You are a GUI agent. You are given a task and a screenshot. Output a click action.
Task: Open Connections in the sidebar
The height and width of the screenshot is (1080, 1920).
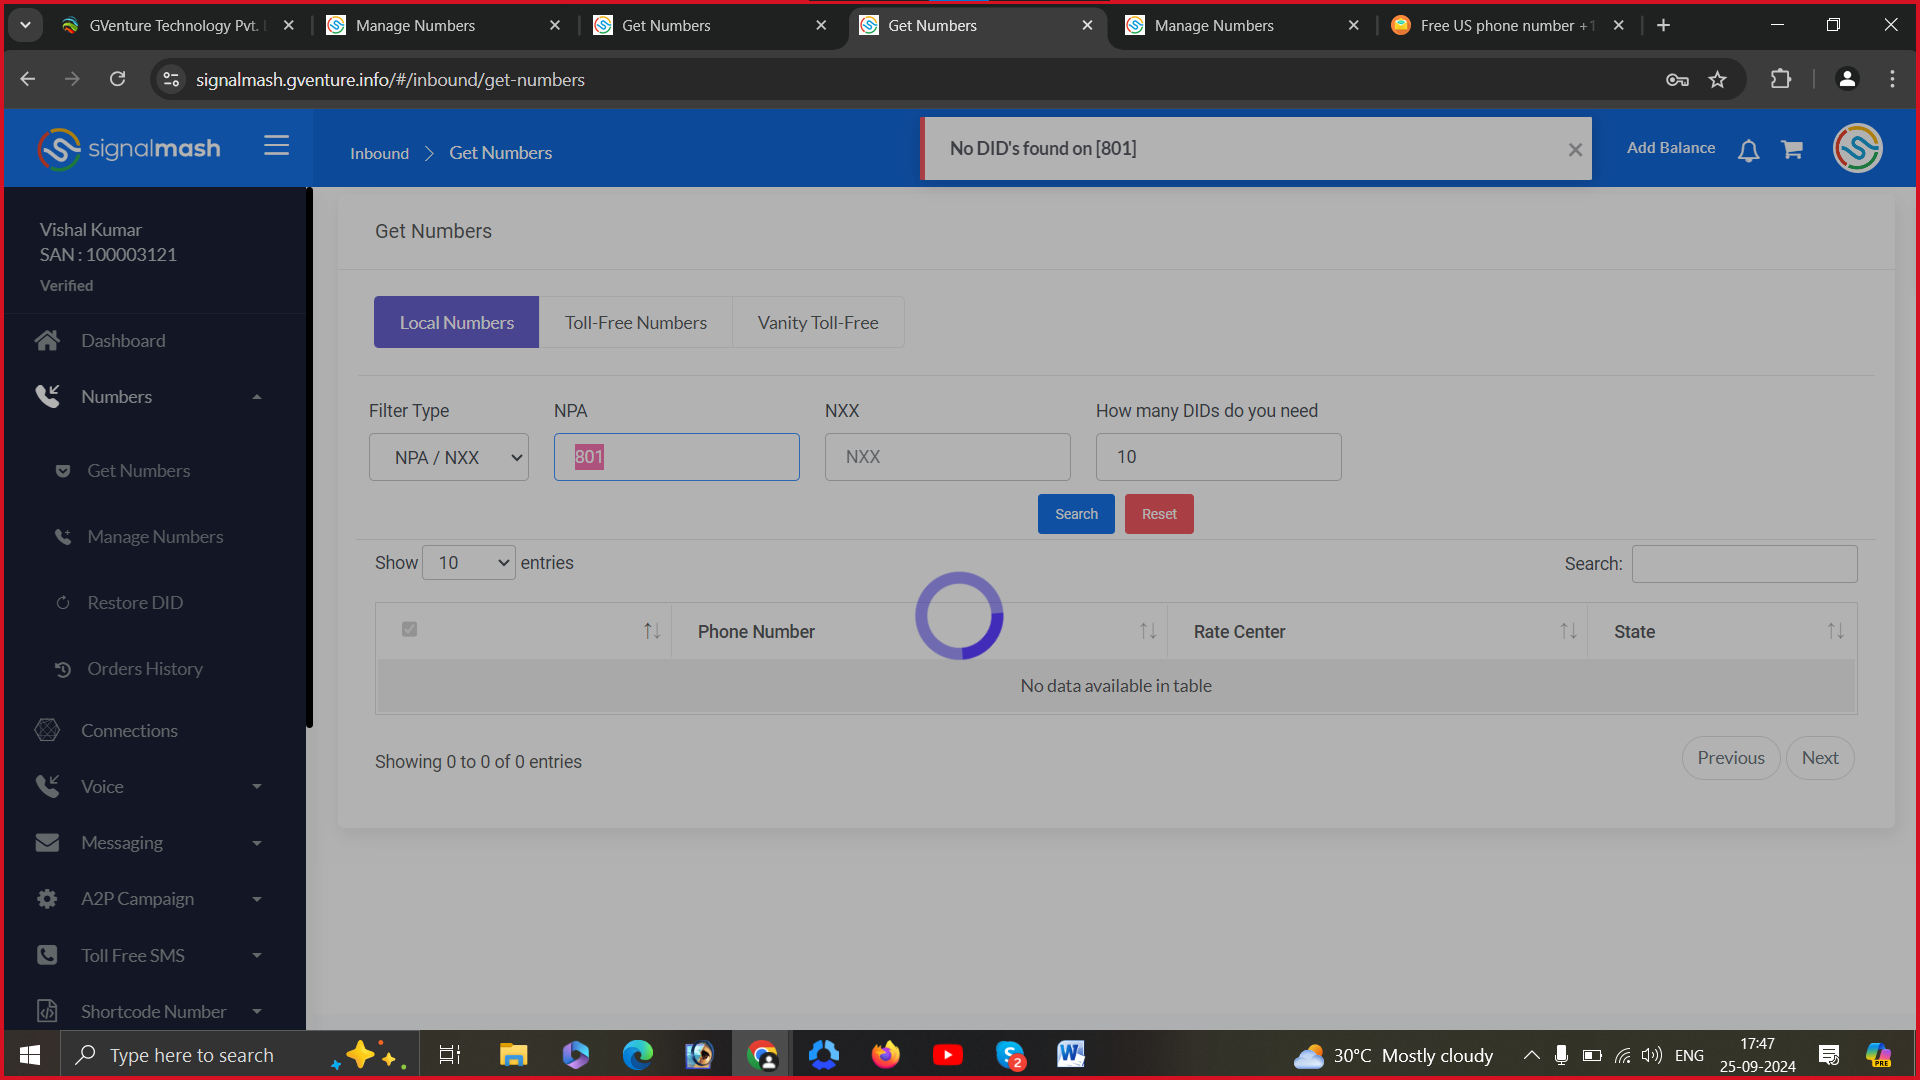129,731
